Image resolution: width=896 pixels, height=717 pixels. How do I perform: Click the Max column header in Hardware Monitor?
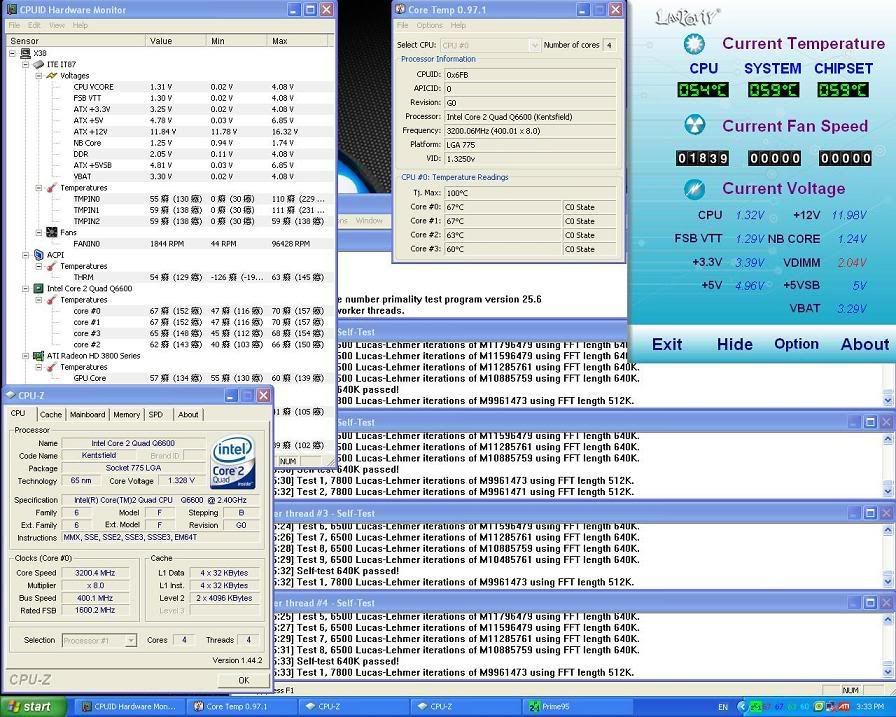[298, 41]
